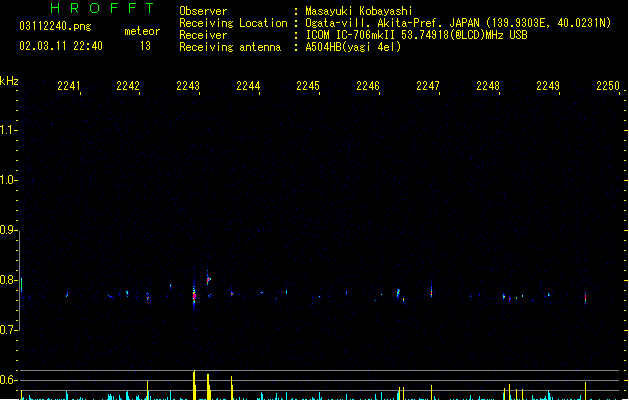
Task: Click the 'Receiving Location' field label
Action: click(233, 23)
